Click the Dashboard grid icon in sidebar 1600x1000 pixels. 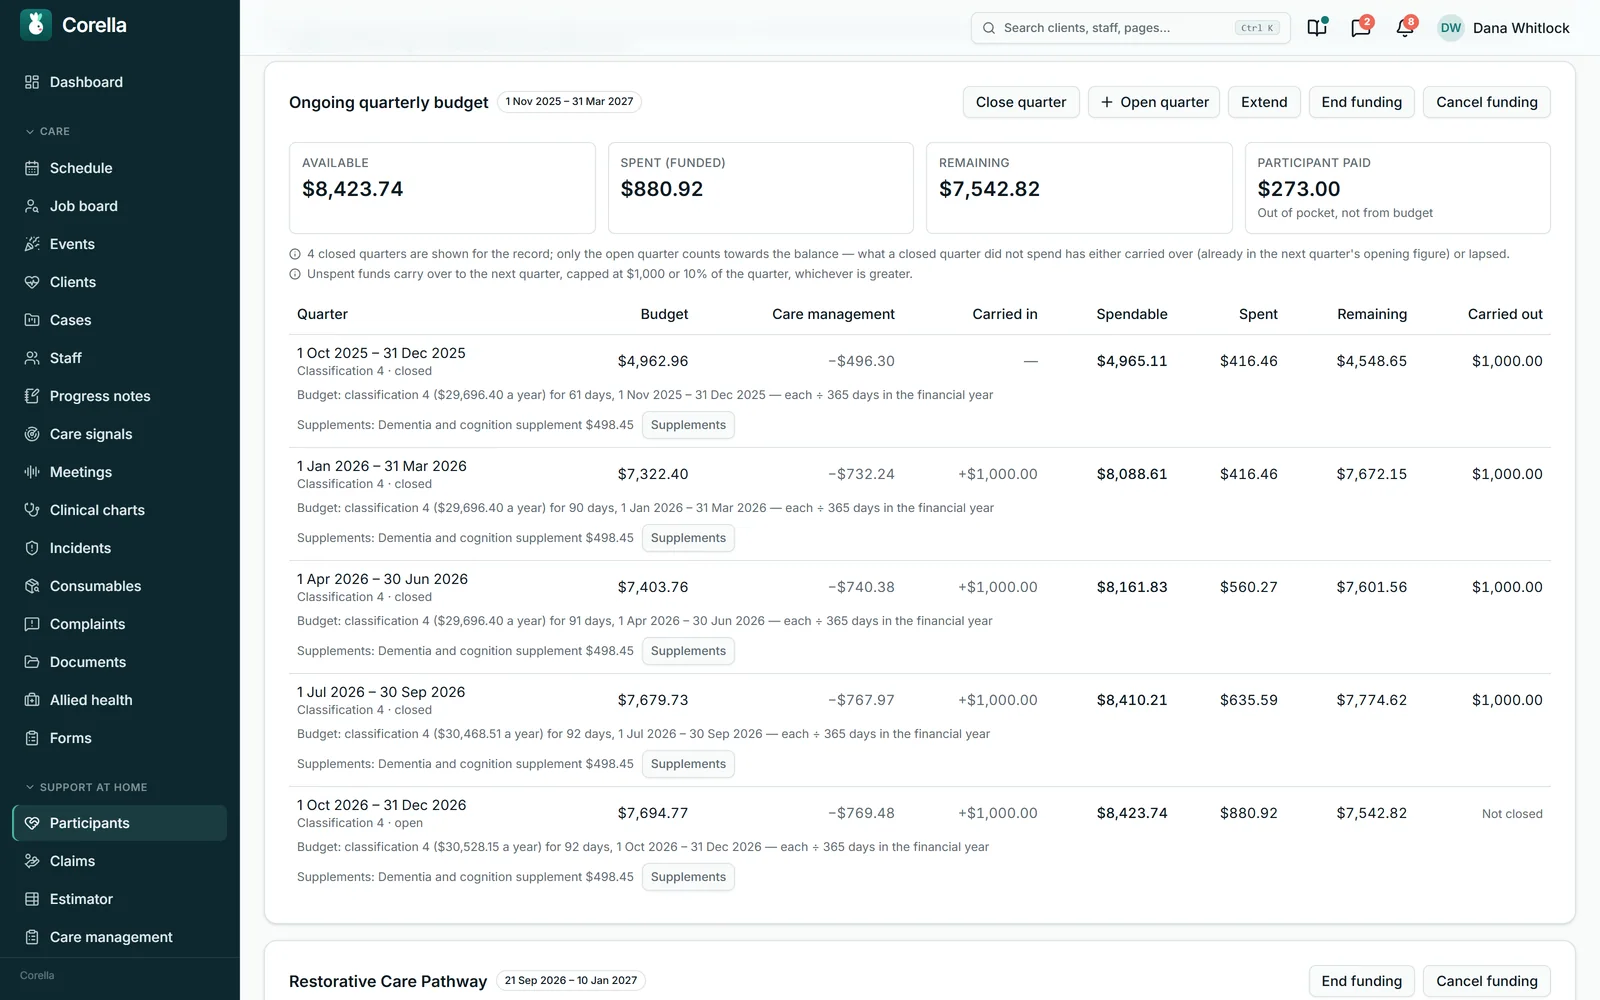pyautogui.click(x=32, y=82)
